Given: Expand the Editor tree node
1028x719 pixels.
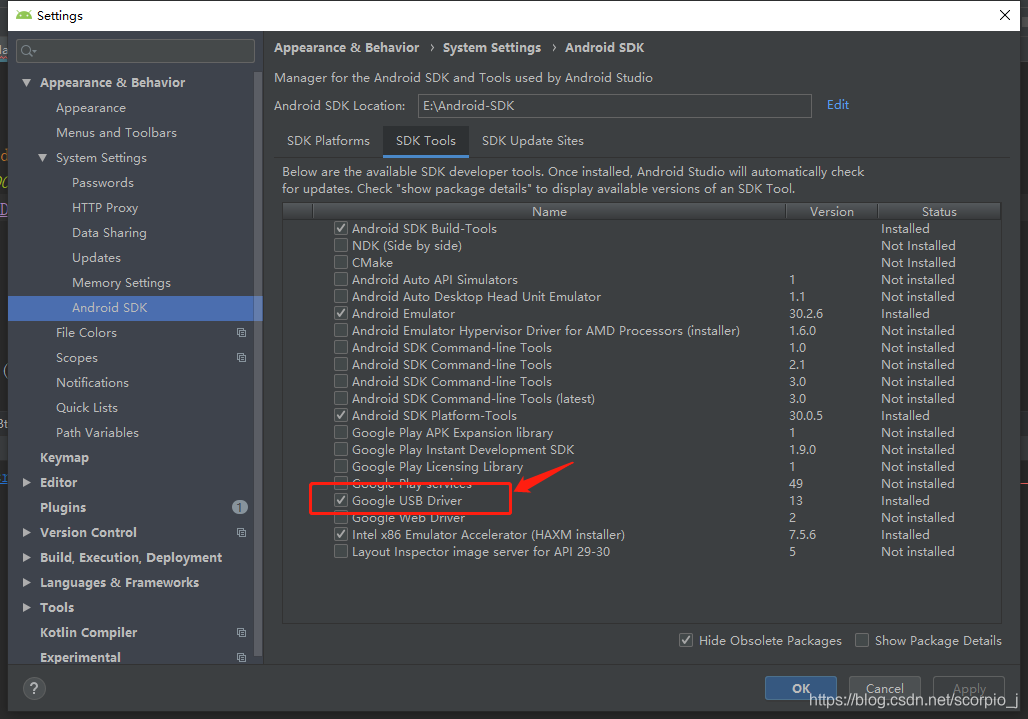Looking at the screenshot, I should (27, 482).
